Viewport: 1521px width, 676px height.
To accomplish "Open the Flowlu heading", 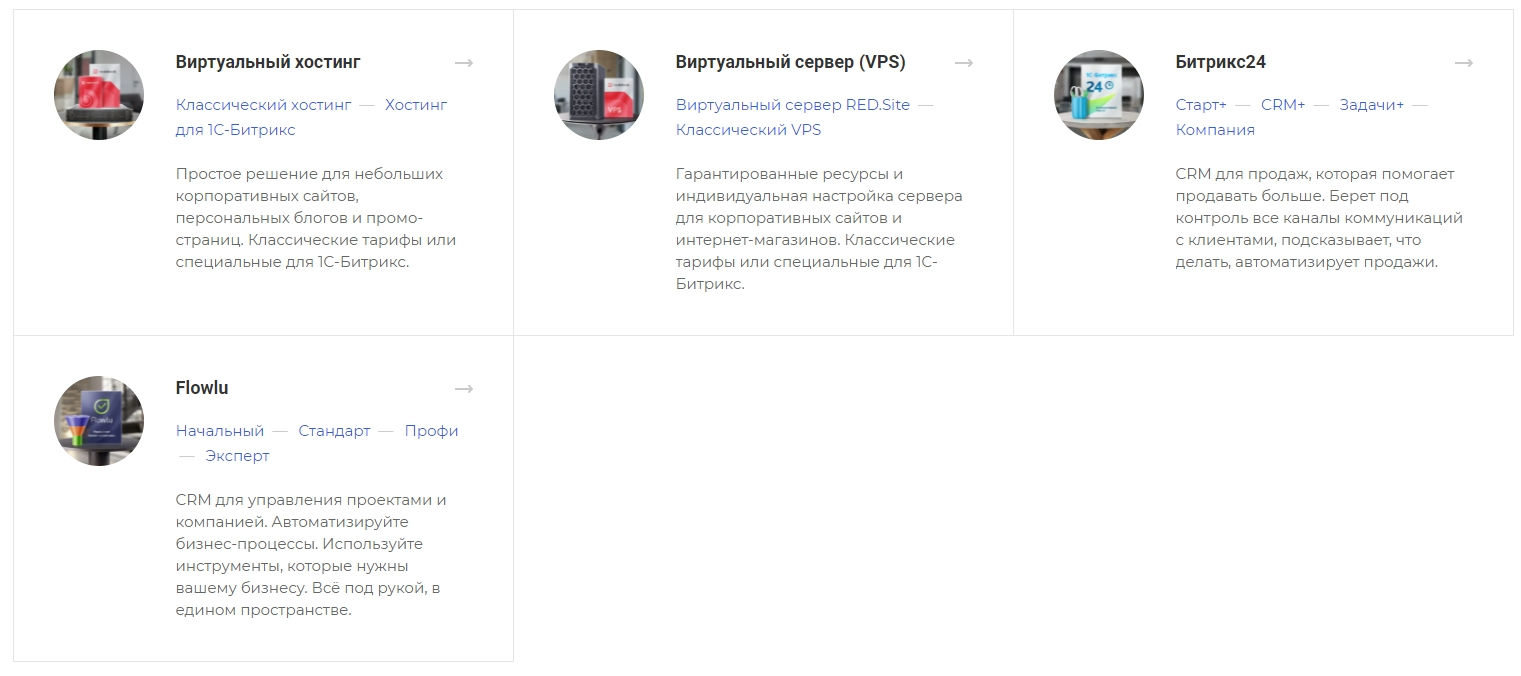I will coord(202,388).
